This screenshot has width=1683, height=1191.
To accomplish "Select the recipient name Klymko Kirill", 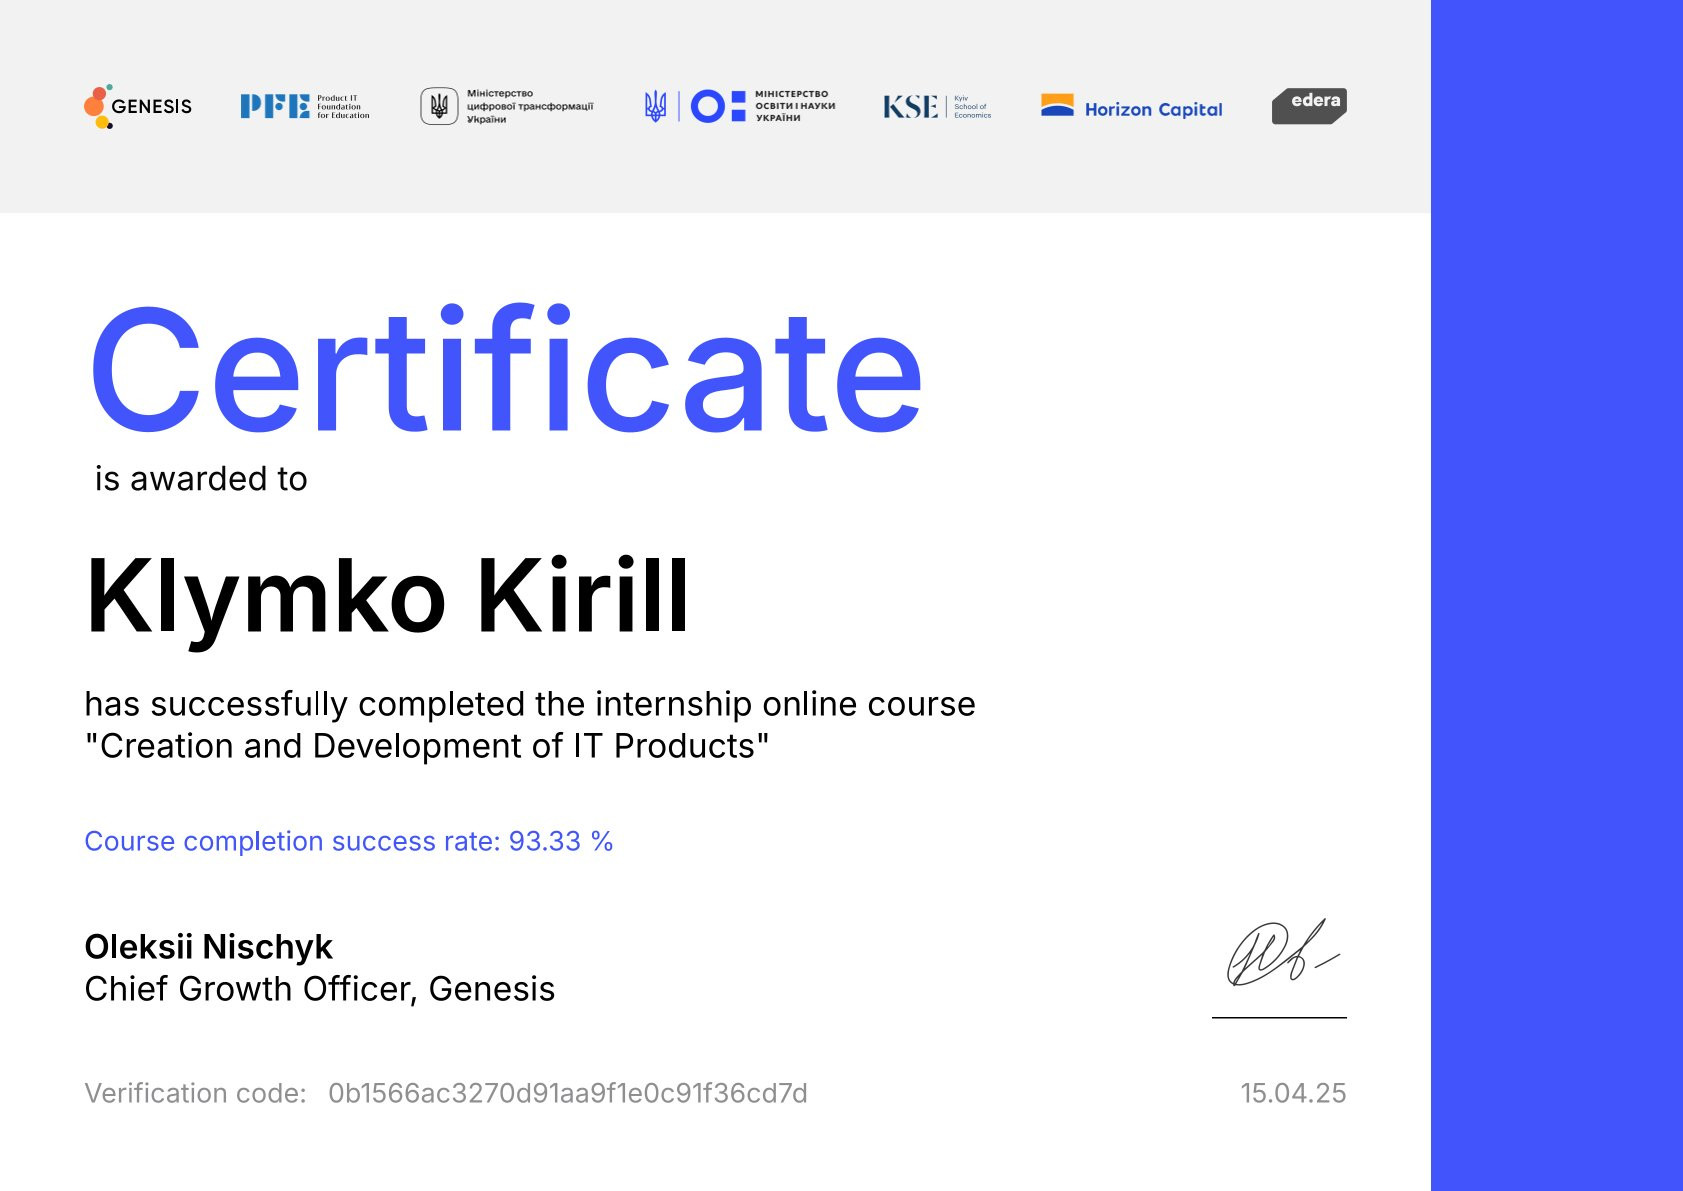I will click(387, 597).
